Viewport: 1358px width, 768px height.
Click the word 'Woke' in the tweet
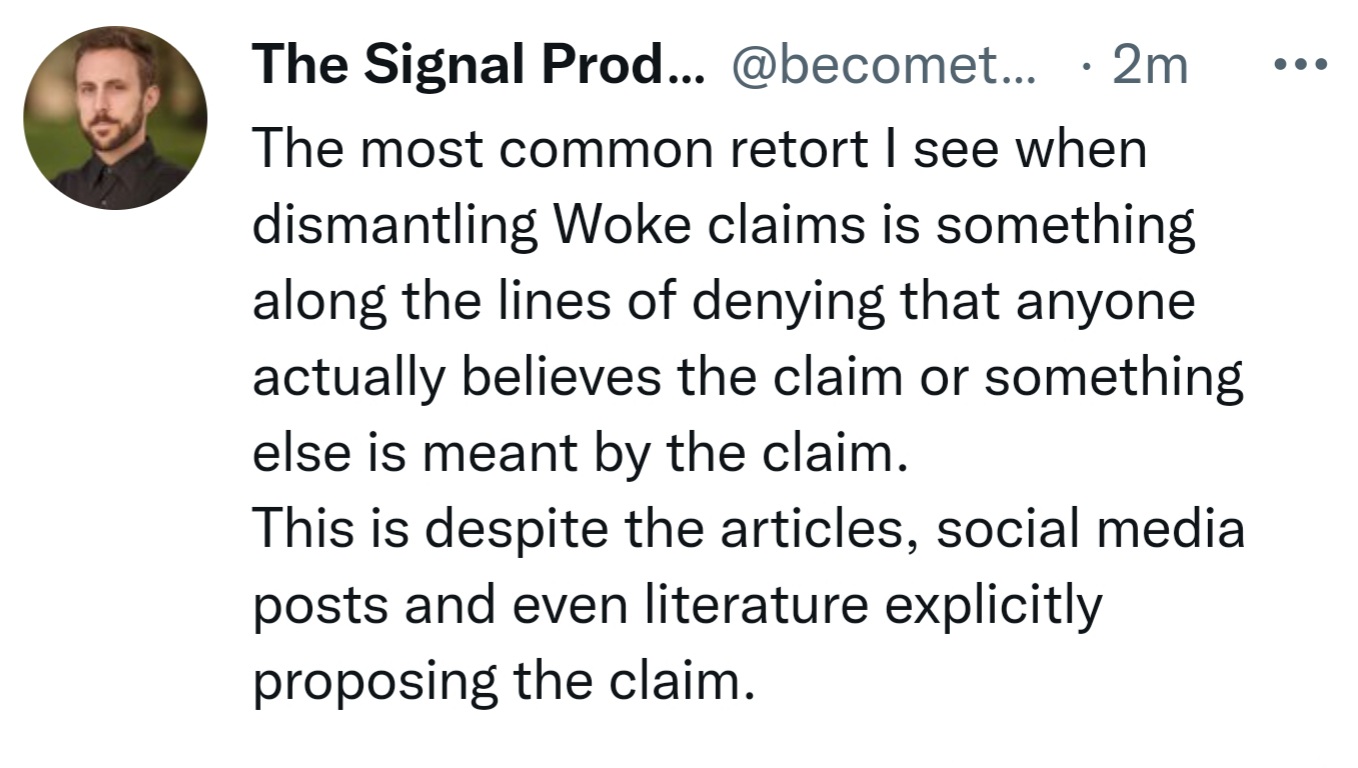point(621,226)
